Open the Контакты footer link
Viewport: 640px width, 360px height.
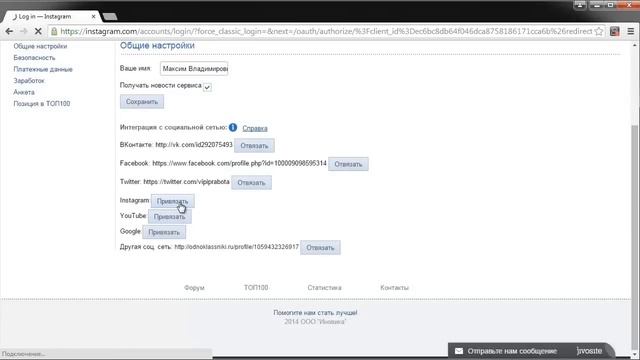tap(394, 287)
